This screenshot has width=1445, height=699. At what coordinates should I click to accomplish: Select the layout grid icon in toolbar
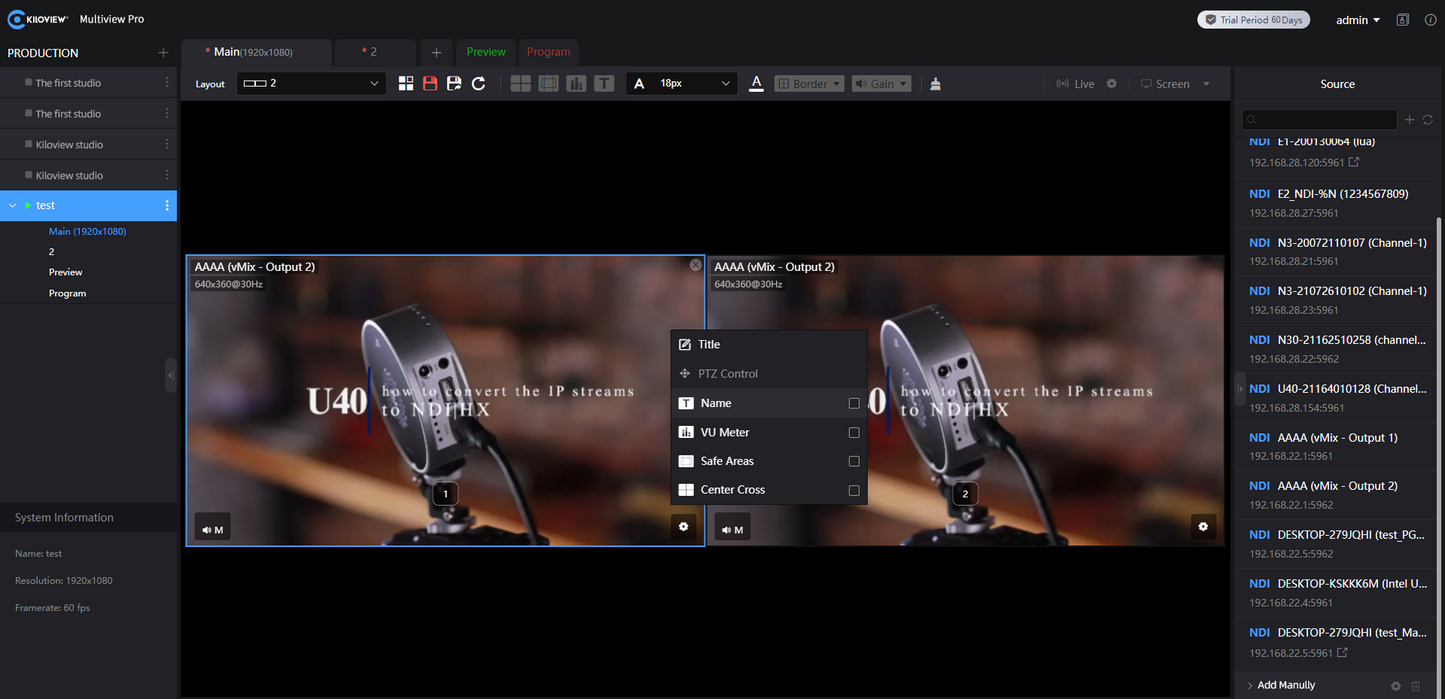[406, 83]
